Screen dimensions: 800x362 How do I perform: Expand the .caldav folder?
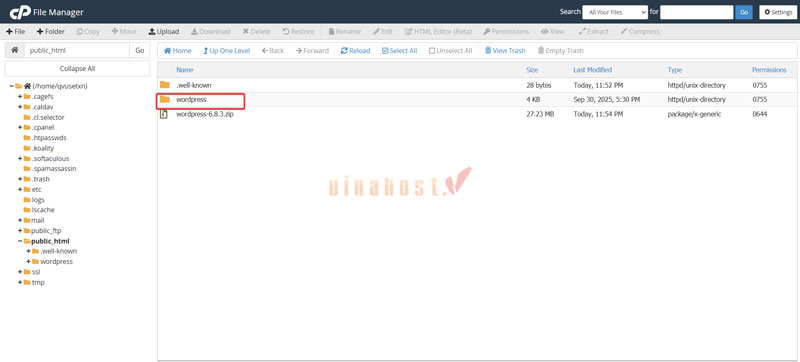click(20, 107)
